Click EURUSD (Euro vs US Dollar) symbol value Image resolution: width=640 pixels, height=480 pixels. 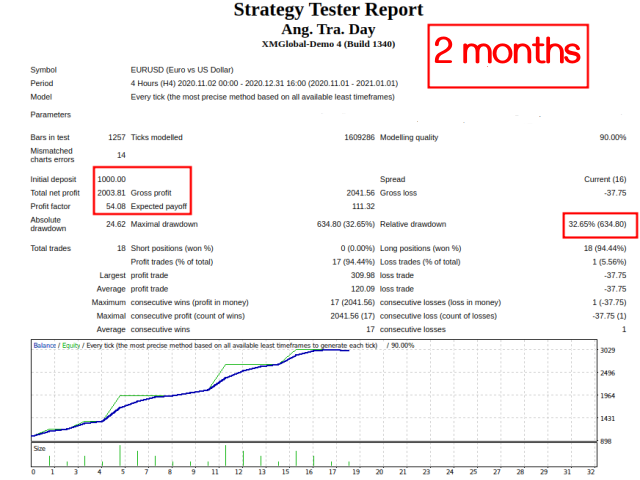[x=182, y=70]
